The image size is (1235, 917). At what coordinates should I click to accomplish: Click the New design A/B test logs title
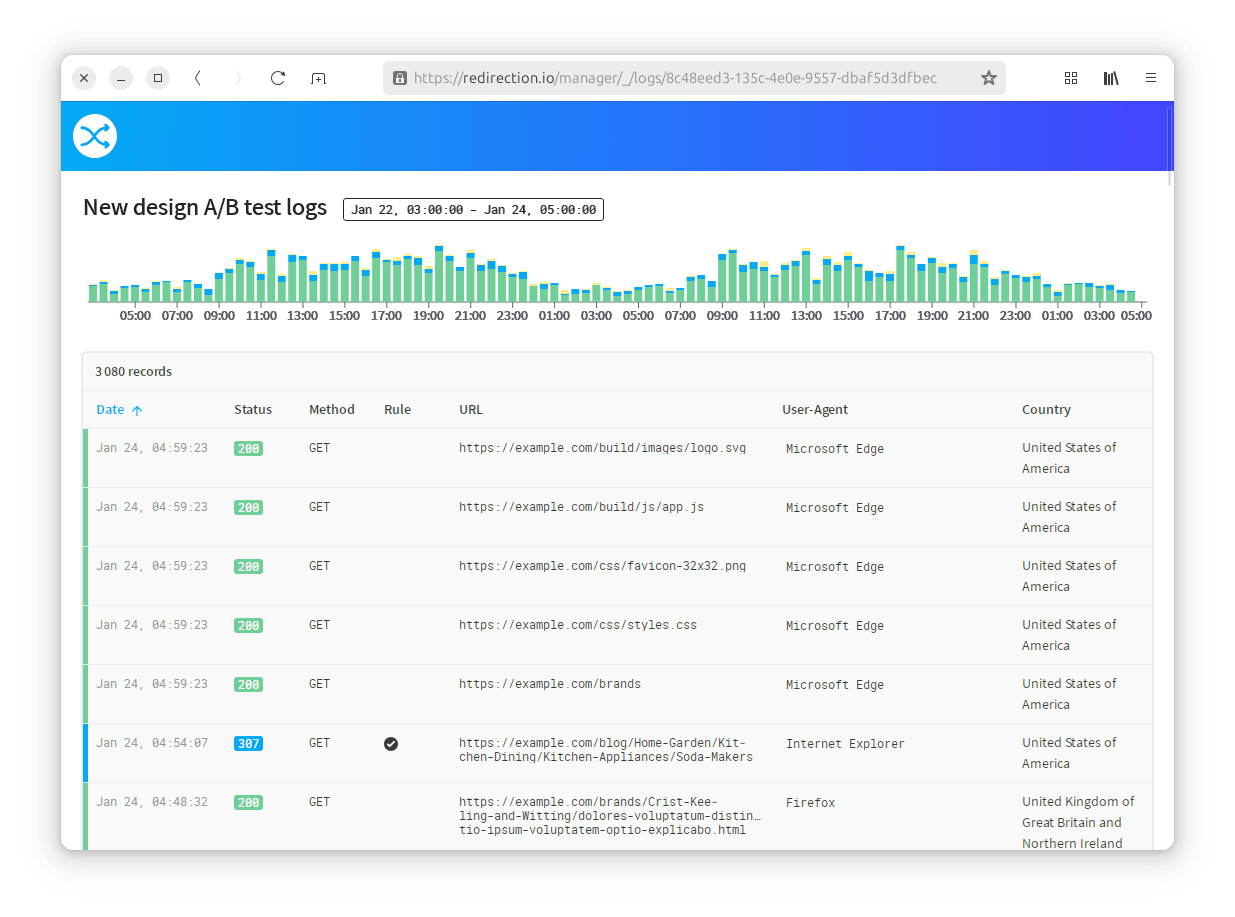[x=205, y=208]
